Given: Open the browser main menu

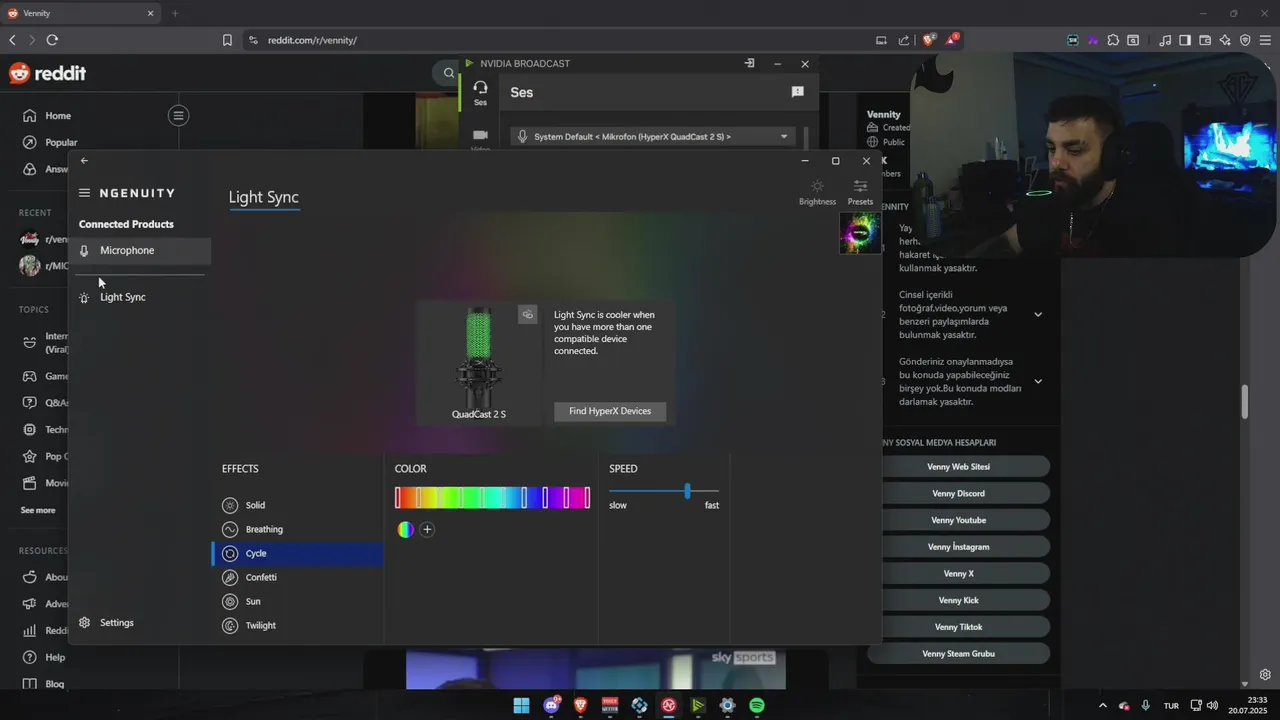Looking at the screenshot, I should click(x=1266, y=40).
